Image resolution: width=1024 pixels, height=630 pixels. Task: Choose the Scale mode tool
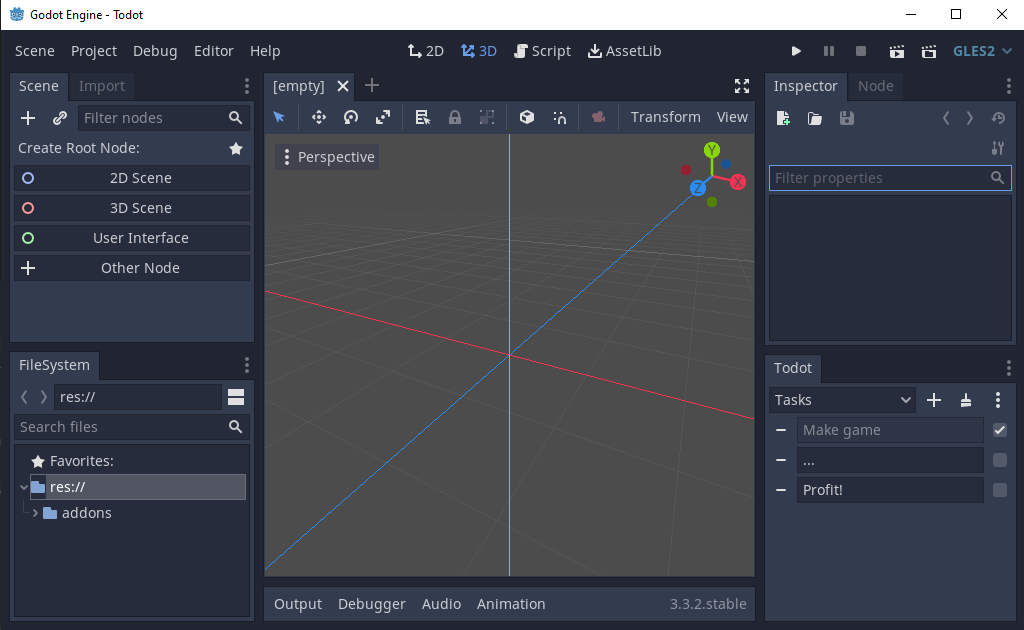coord(383,118)
